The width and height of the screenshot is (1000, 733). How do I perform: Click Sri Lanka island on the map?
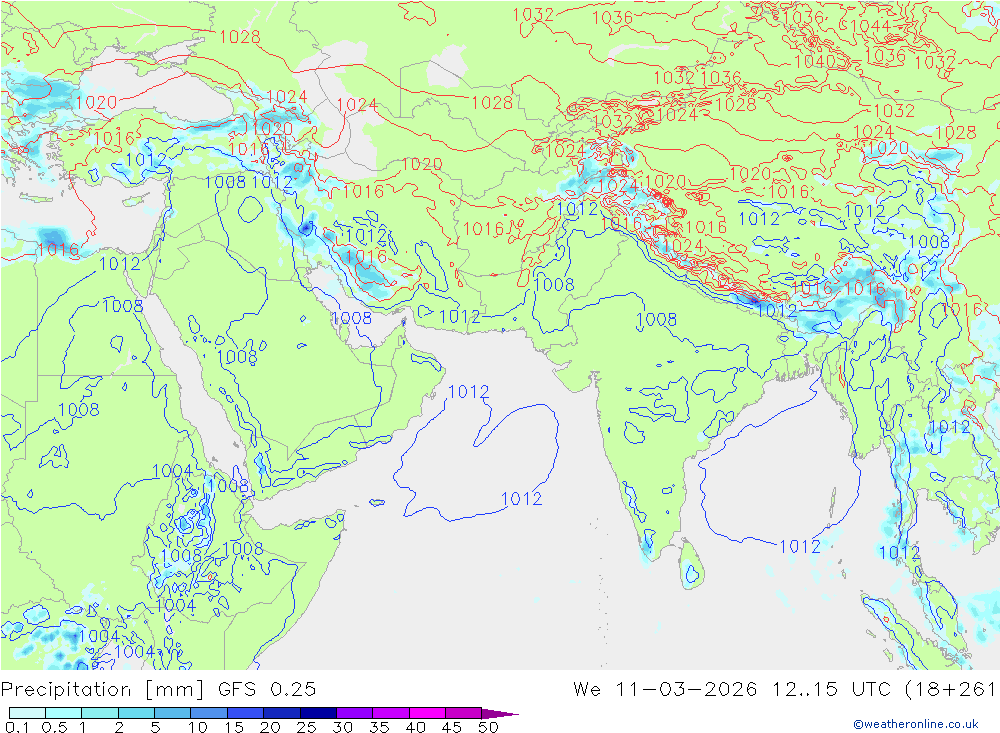pyautogui.click(x=691, y=565)
